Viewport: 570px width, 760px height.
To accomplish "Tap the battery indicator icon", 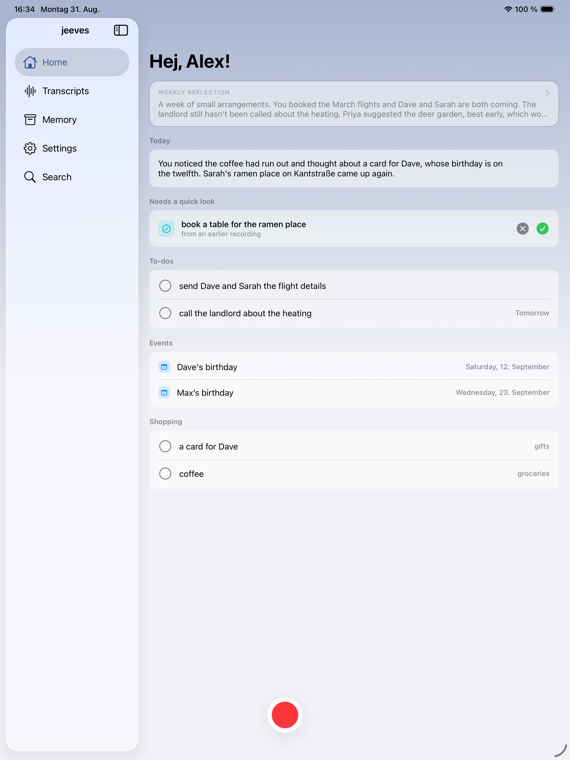I will coord(548,9).
